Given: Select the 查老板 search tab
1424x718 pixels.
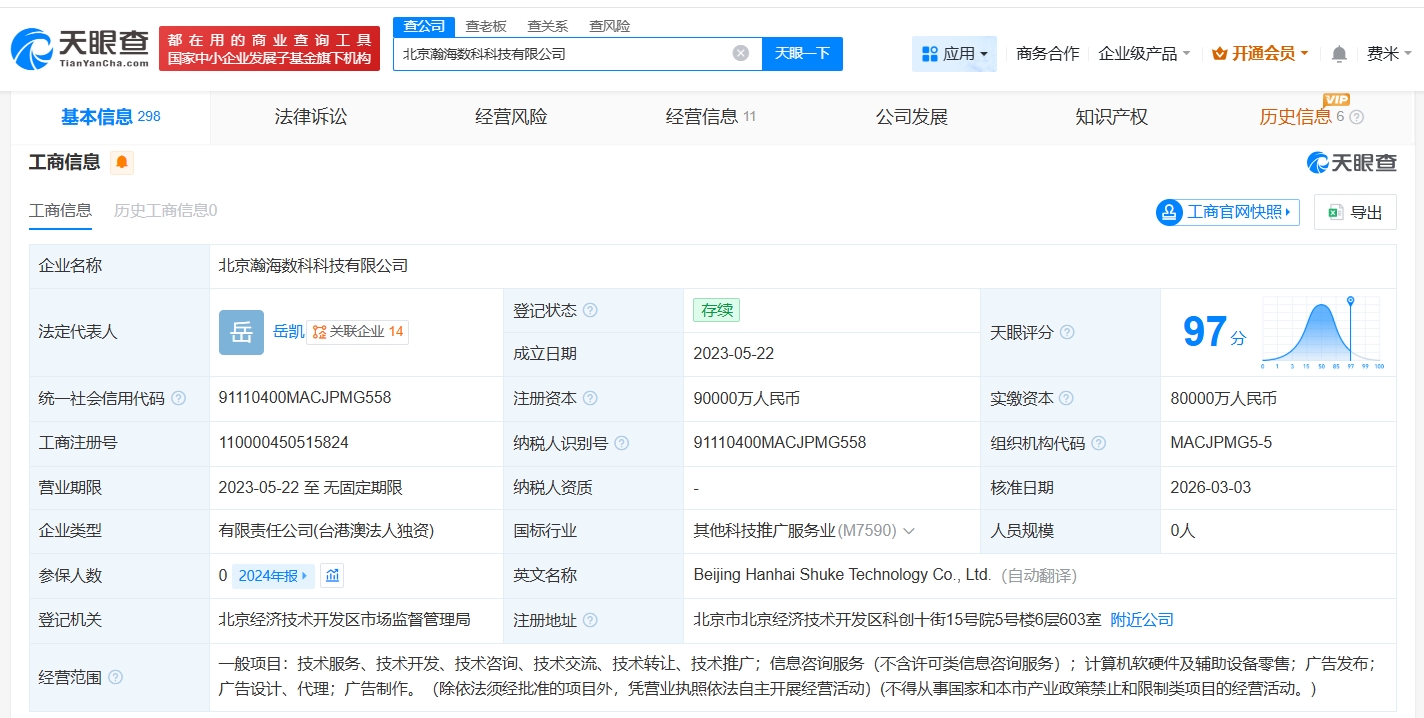Looking at the screenshot, I should tap(486, 26).
